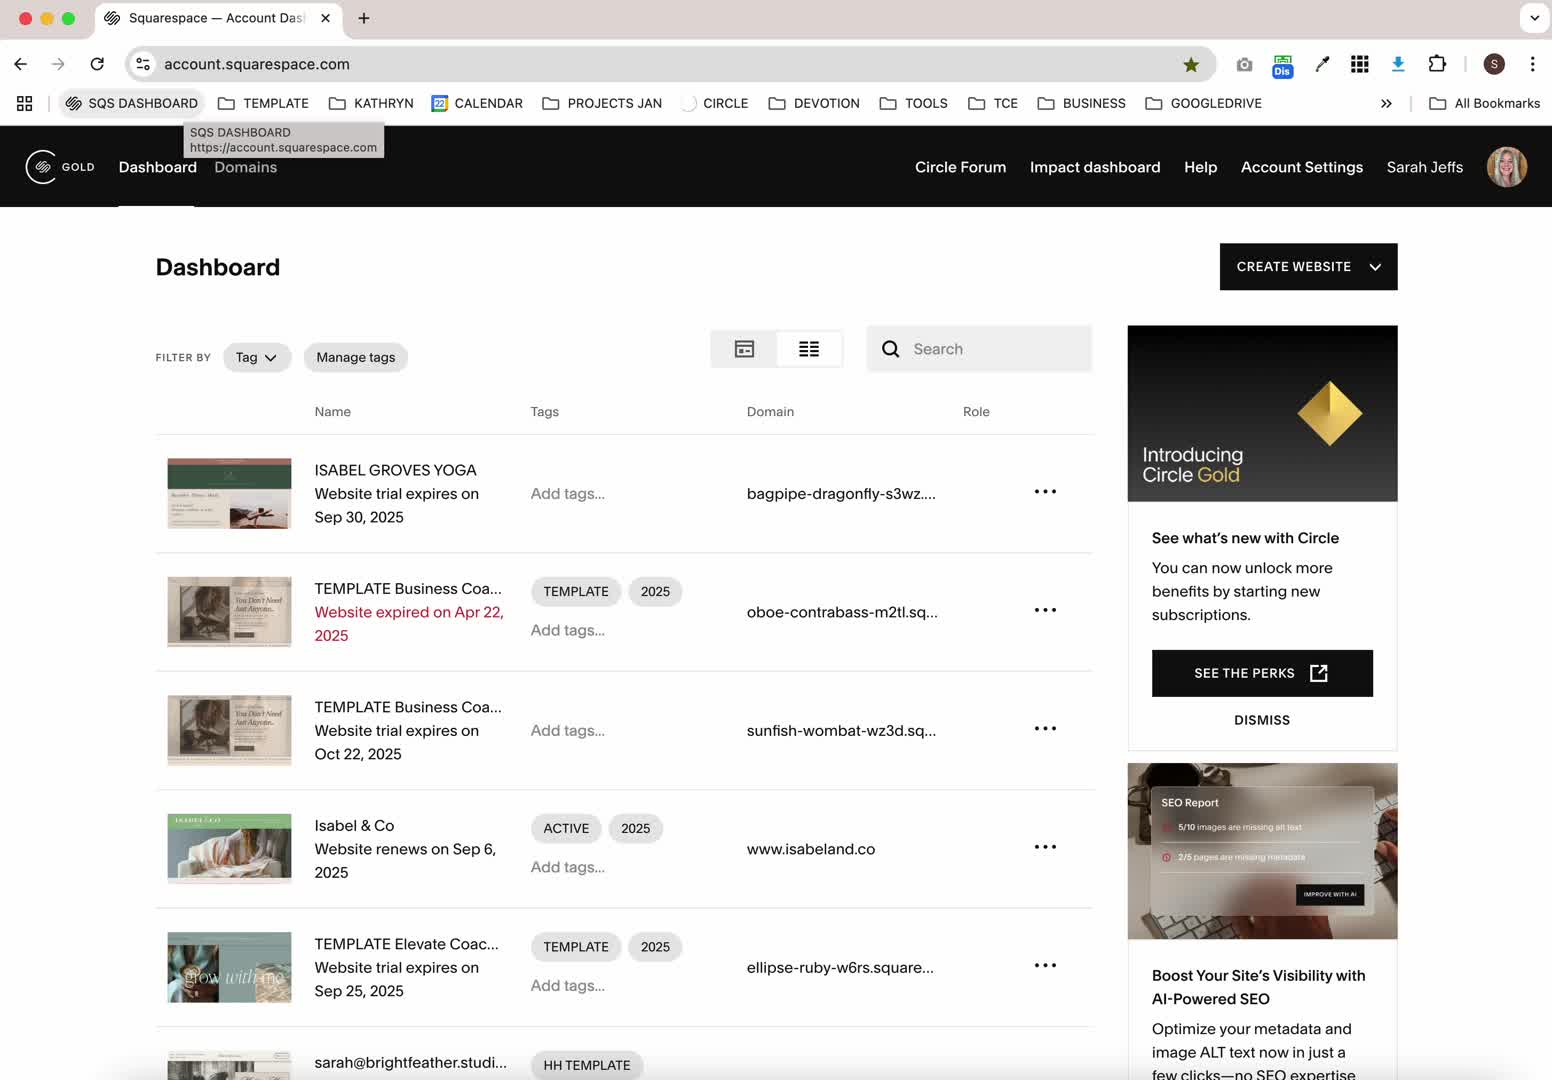Open Account Settings
This screenshot has width=1552, height=1080.
[x=1301, y=167]
